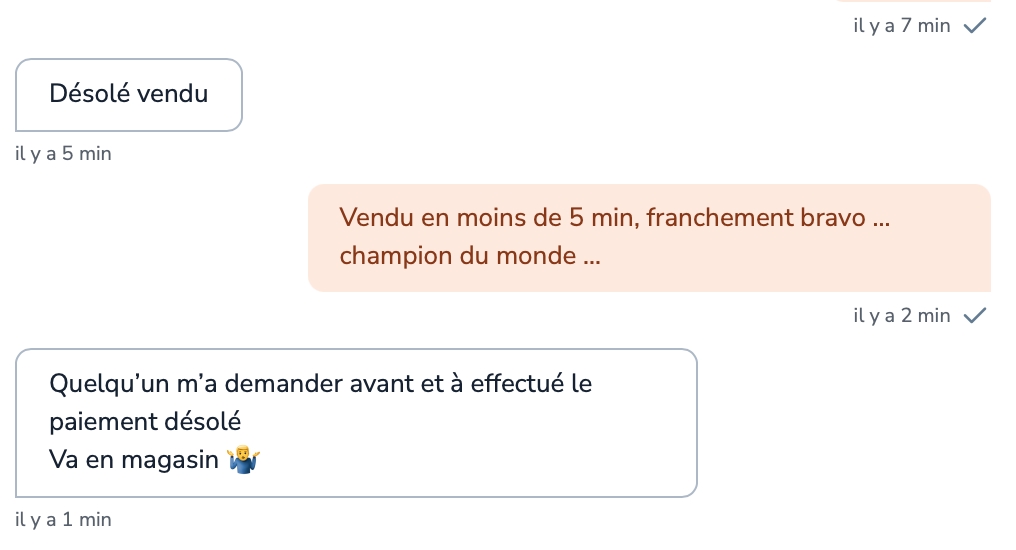Click the "paiement désolé" line
The width and height of the screenshot is (1016, 550).
point(145,422)
